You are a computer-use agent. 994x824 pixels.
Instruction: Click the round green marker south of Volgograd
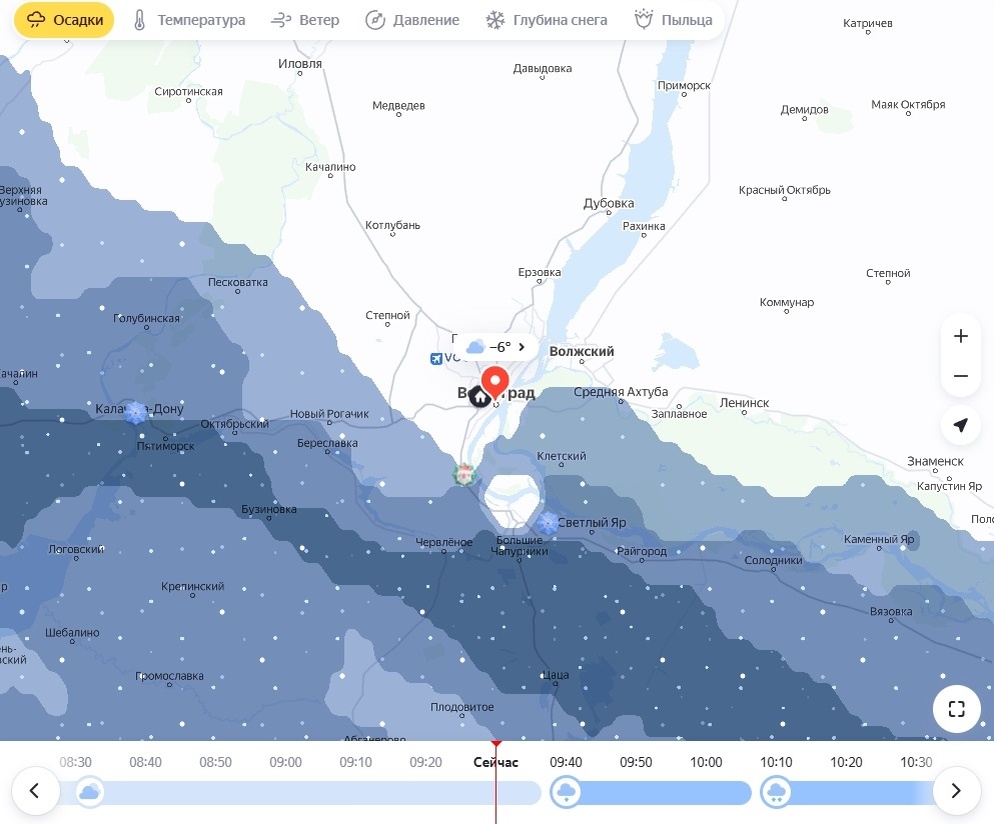pyautogui.click(x=465, y=474)
